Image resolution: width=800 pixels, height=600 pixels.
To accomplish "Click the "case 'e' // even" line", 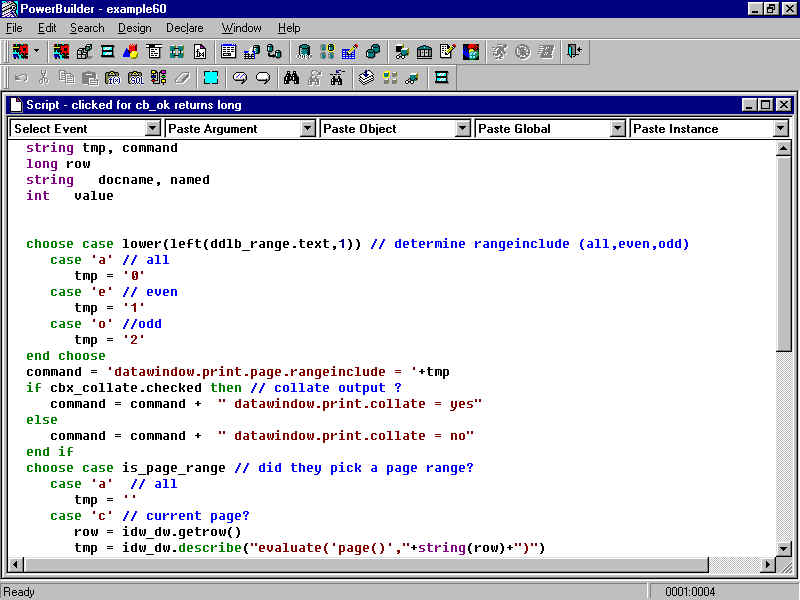I will pyautogui.click(x=114, y=292).
